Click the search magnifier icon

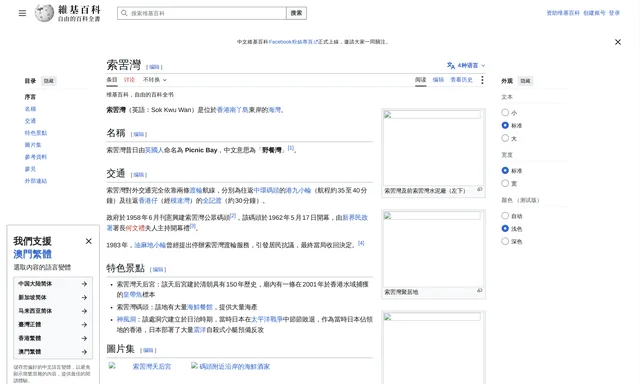click(x=124, y=13)
